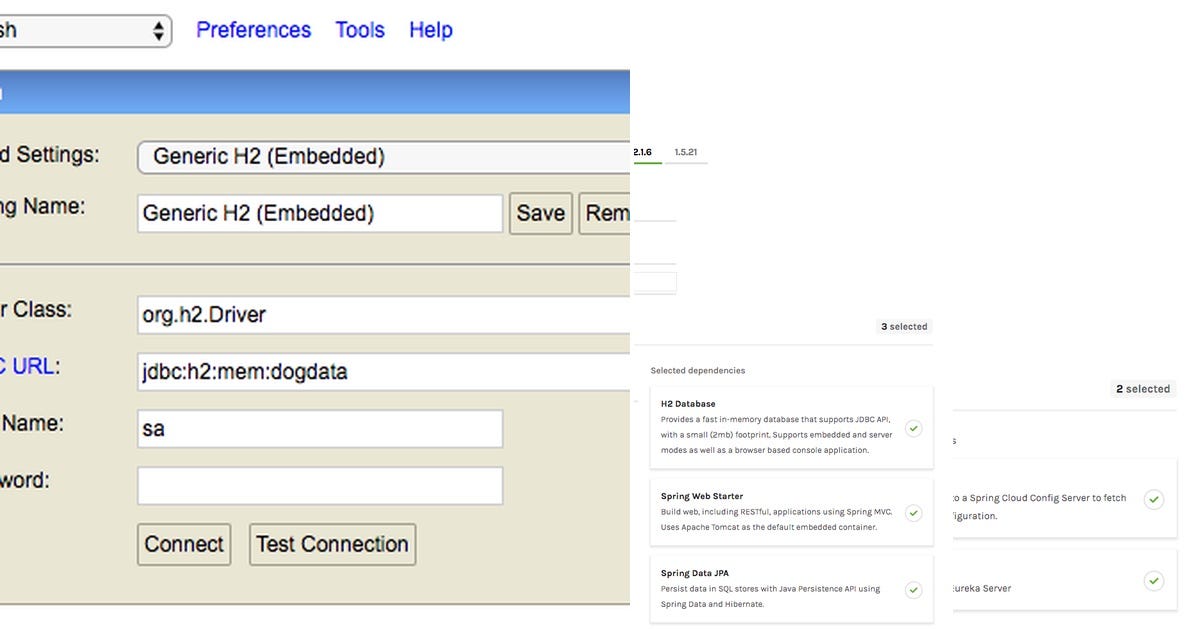The image size is (1200, 630).
Task: Click the empty Password field
Action: click(320, 486)
